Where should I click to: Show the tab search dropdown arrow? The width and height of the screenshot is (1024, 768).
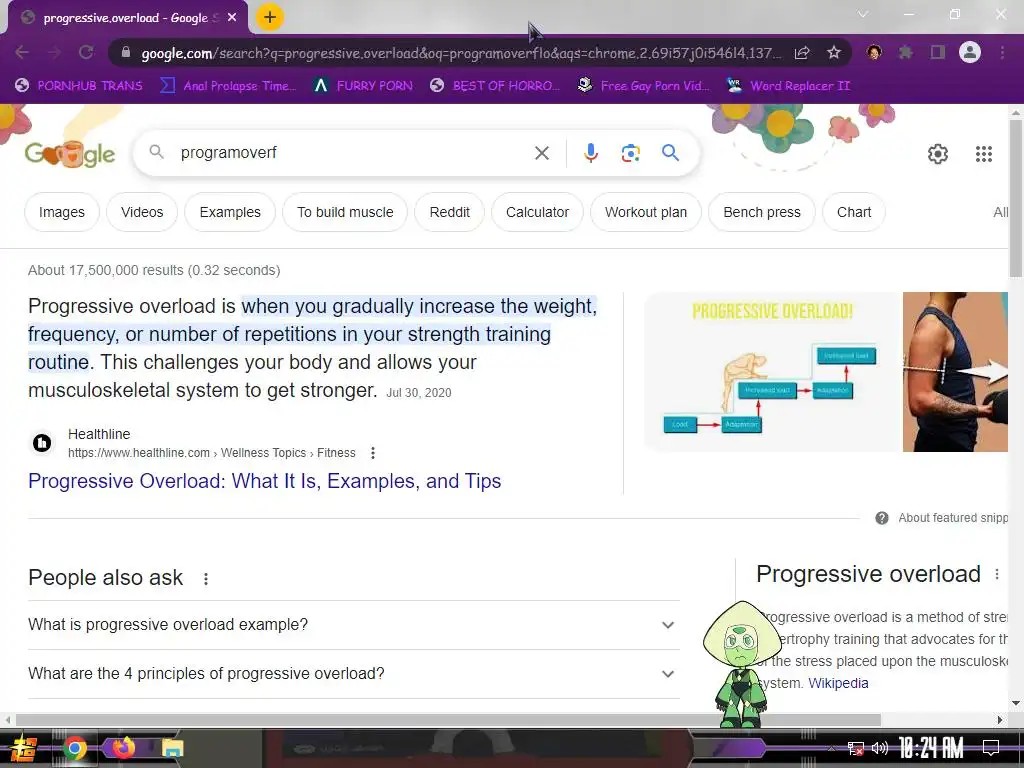[x=863, y=14]
